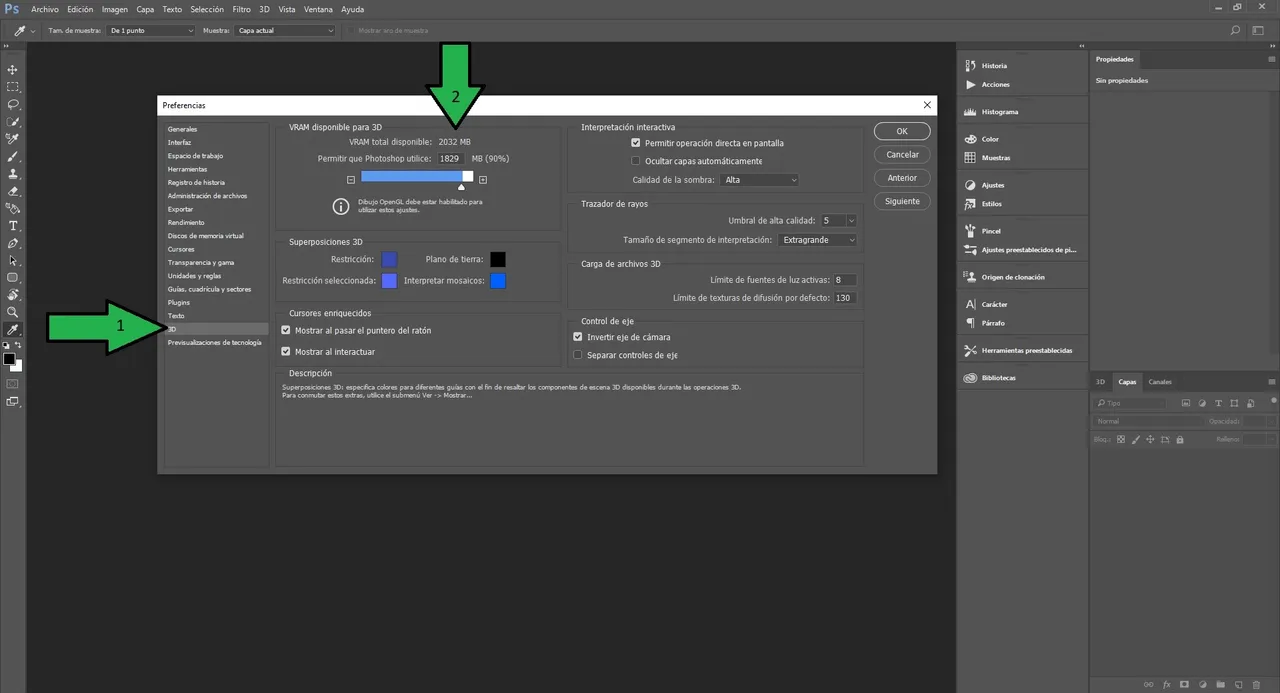Open the Bibliotecas panel icon
The image size is (1280, 693).
[970, 378]
